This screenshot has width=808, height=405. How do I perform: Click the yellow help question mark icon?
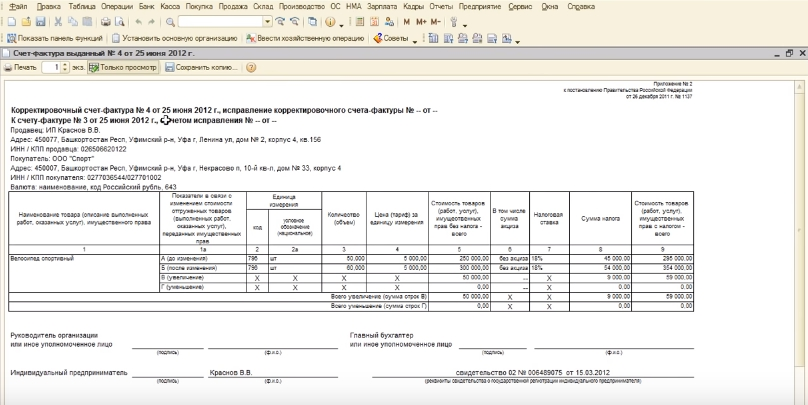point(251,67)
